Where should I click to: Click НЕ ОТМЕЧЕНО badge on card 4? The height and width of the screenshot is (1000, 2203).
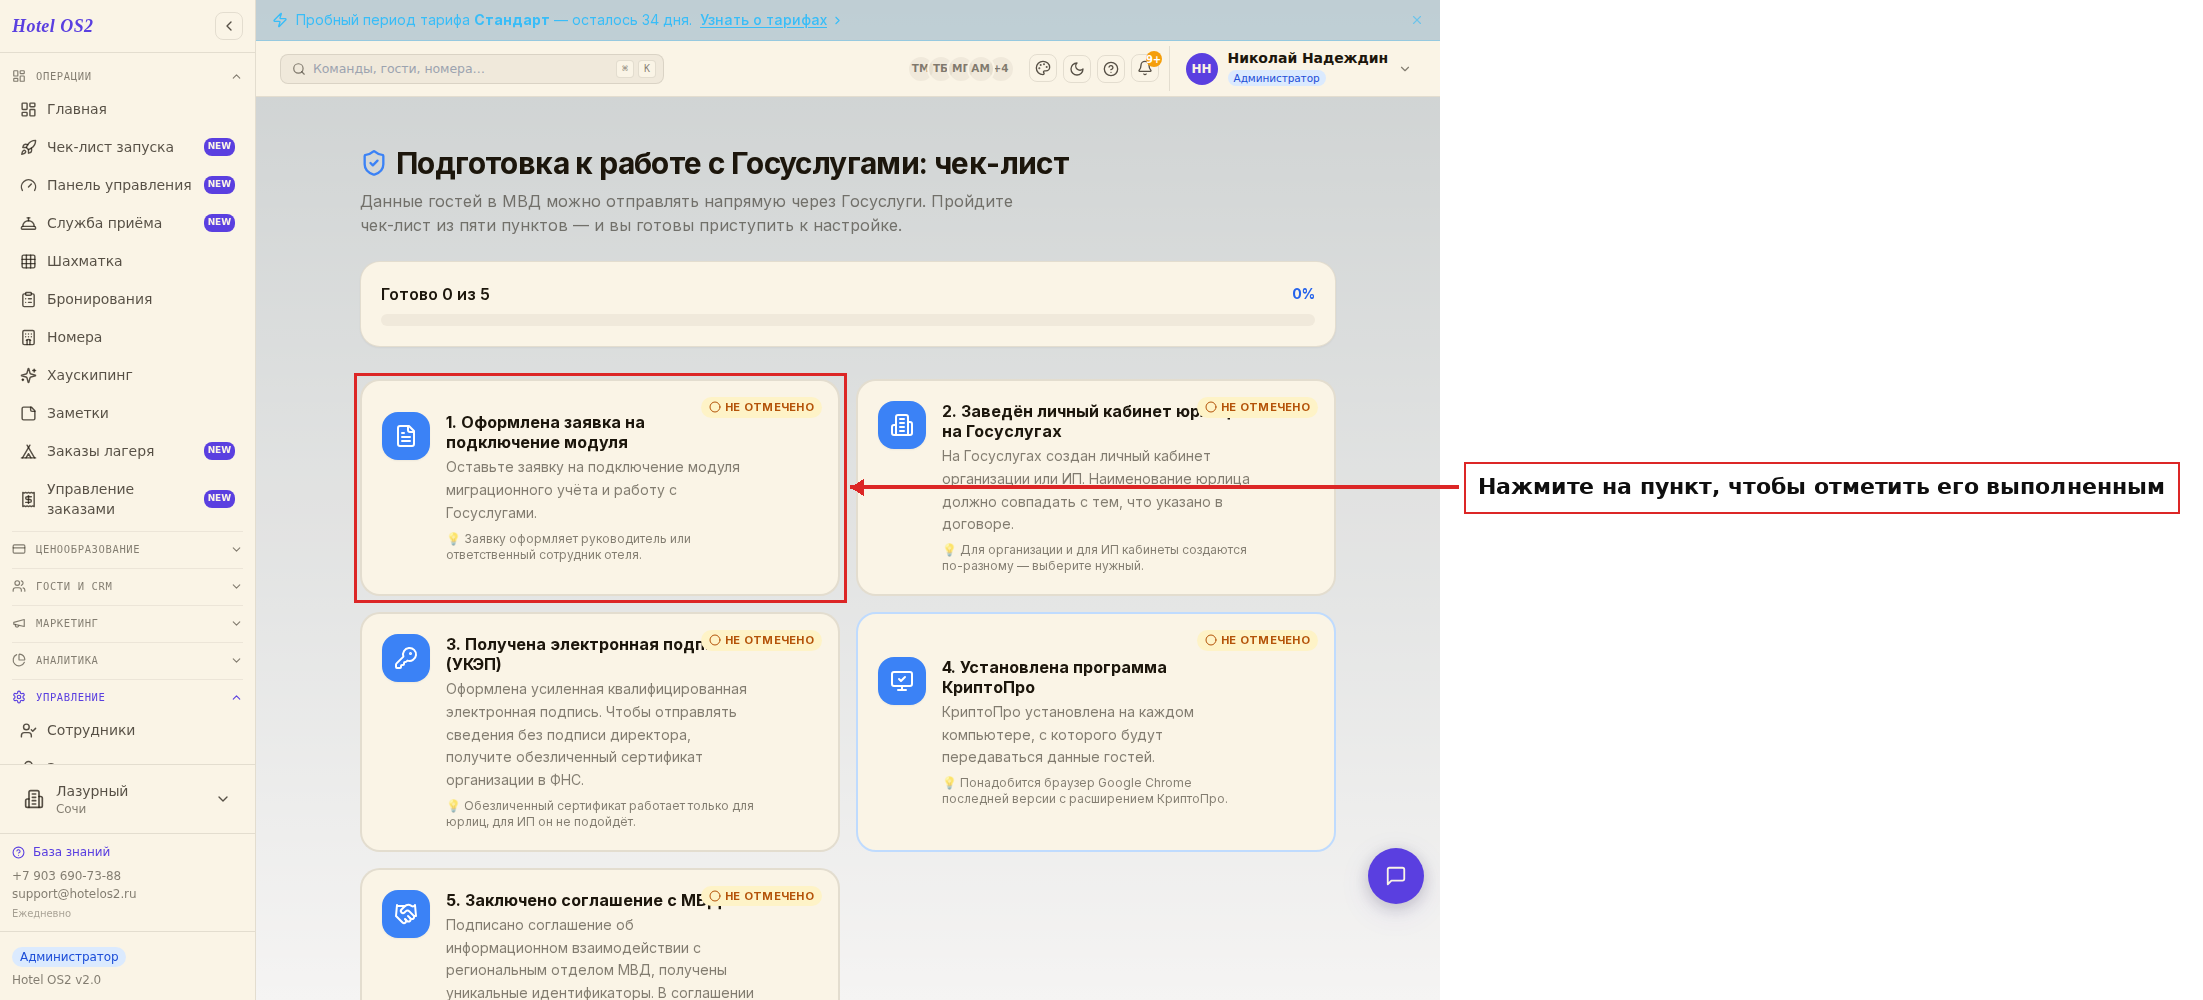(1258, 640)
